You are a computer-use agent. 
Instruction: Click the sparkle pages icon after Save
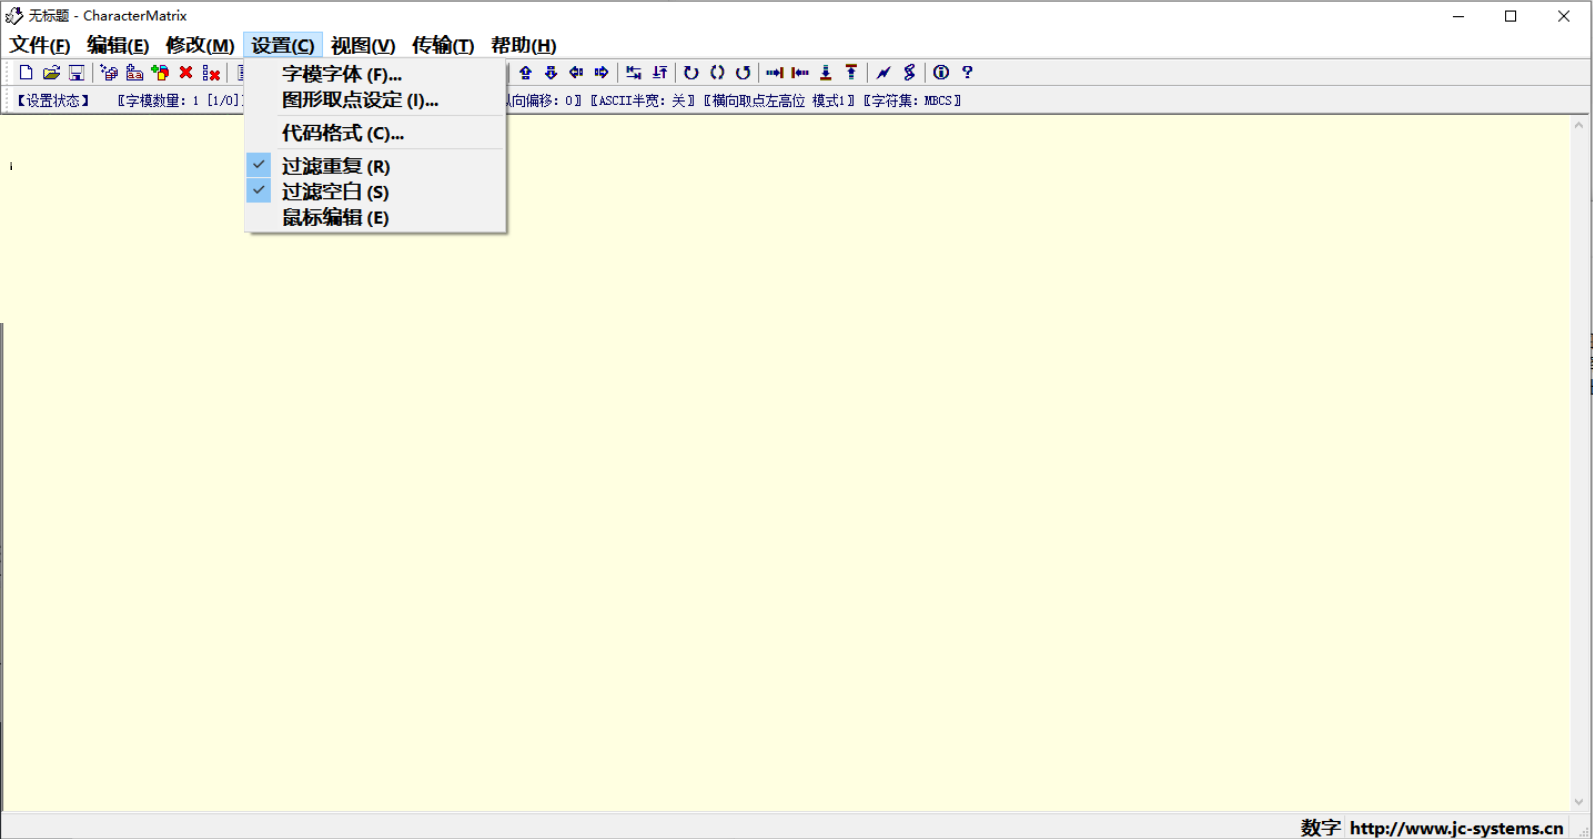109,72
